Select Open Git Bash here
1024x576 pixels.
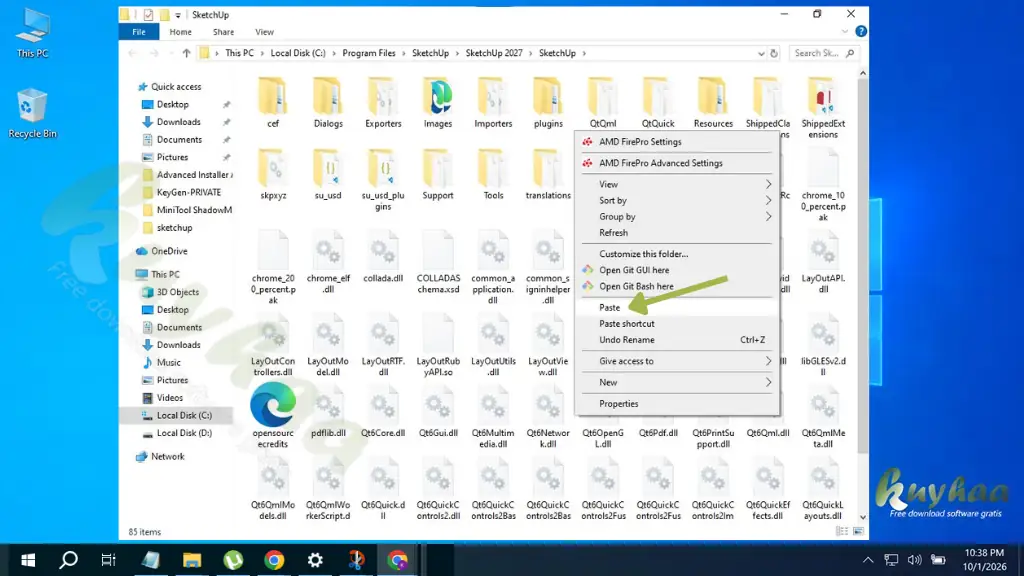click(x=677, y=286)
